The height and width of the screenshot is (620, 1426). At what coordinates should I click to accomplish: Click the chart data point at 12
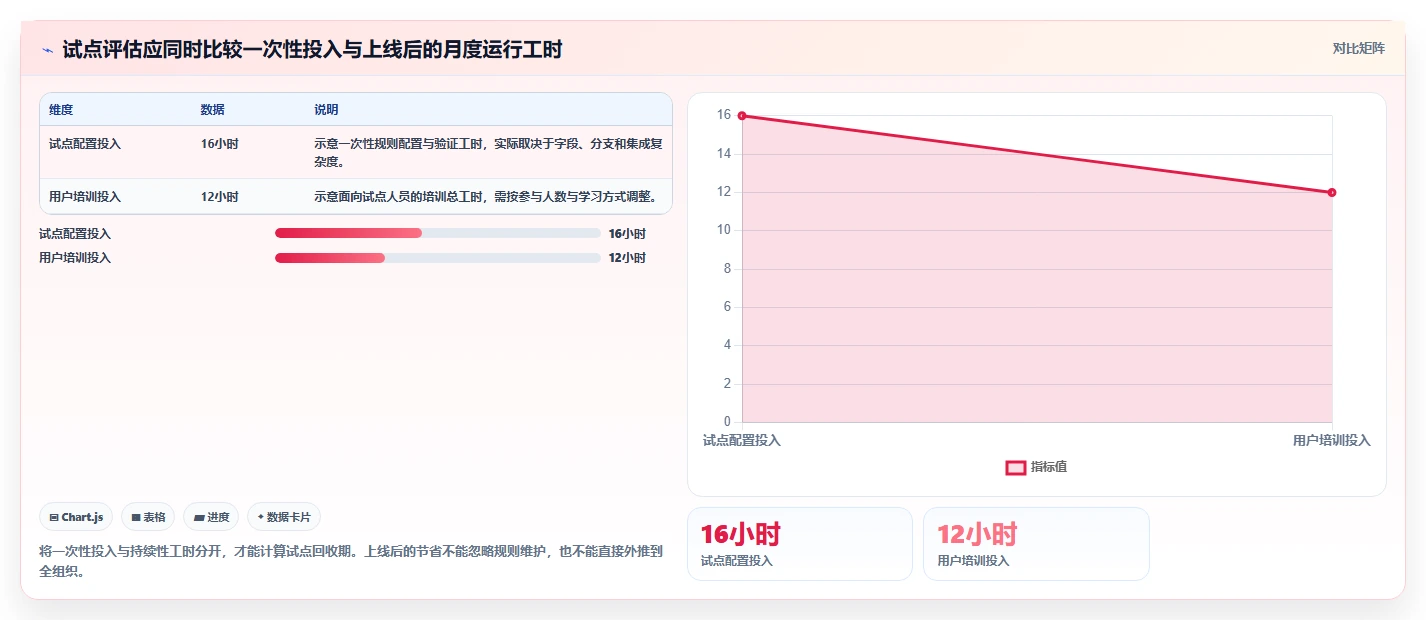point(1332,192)
